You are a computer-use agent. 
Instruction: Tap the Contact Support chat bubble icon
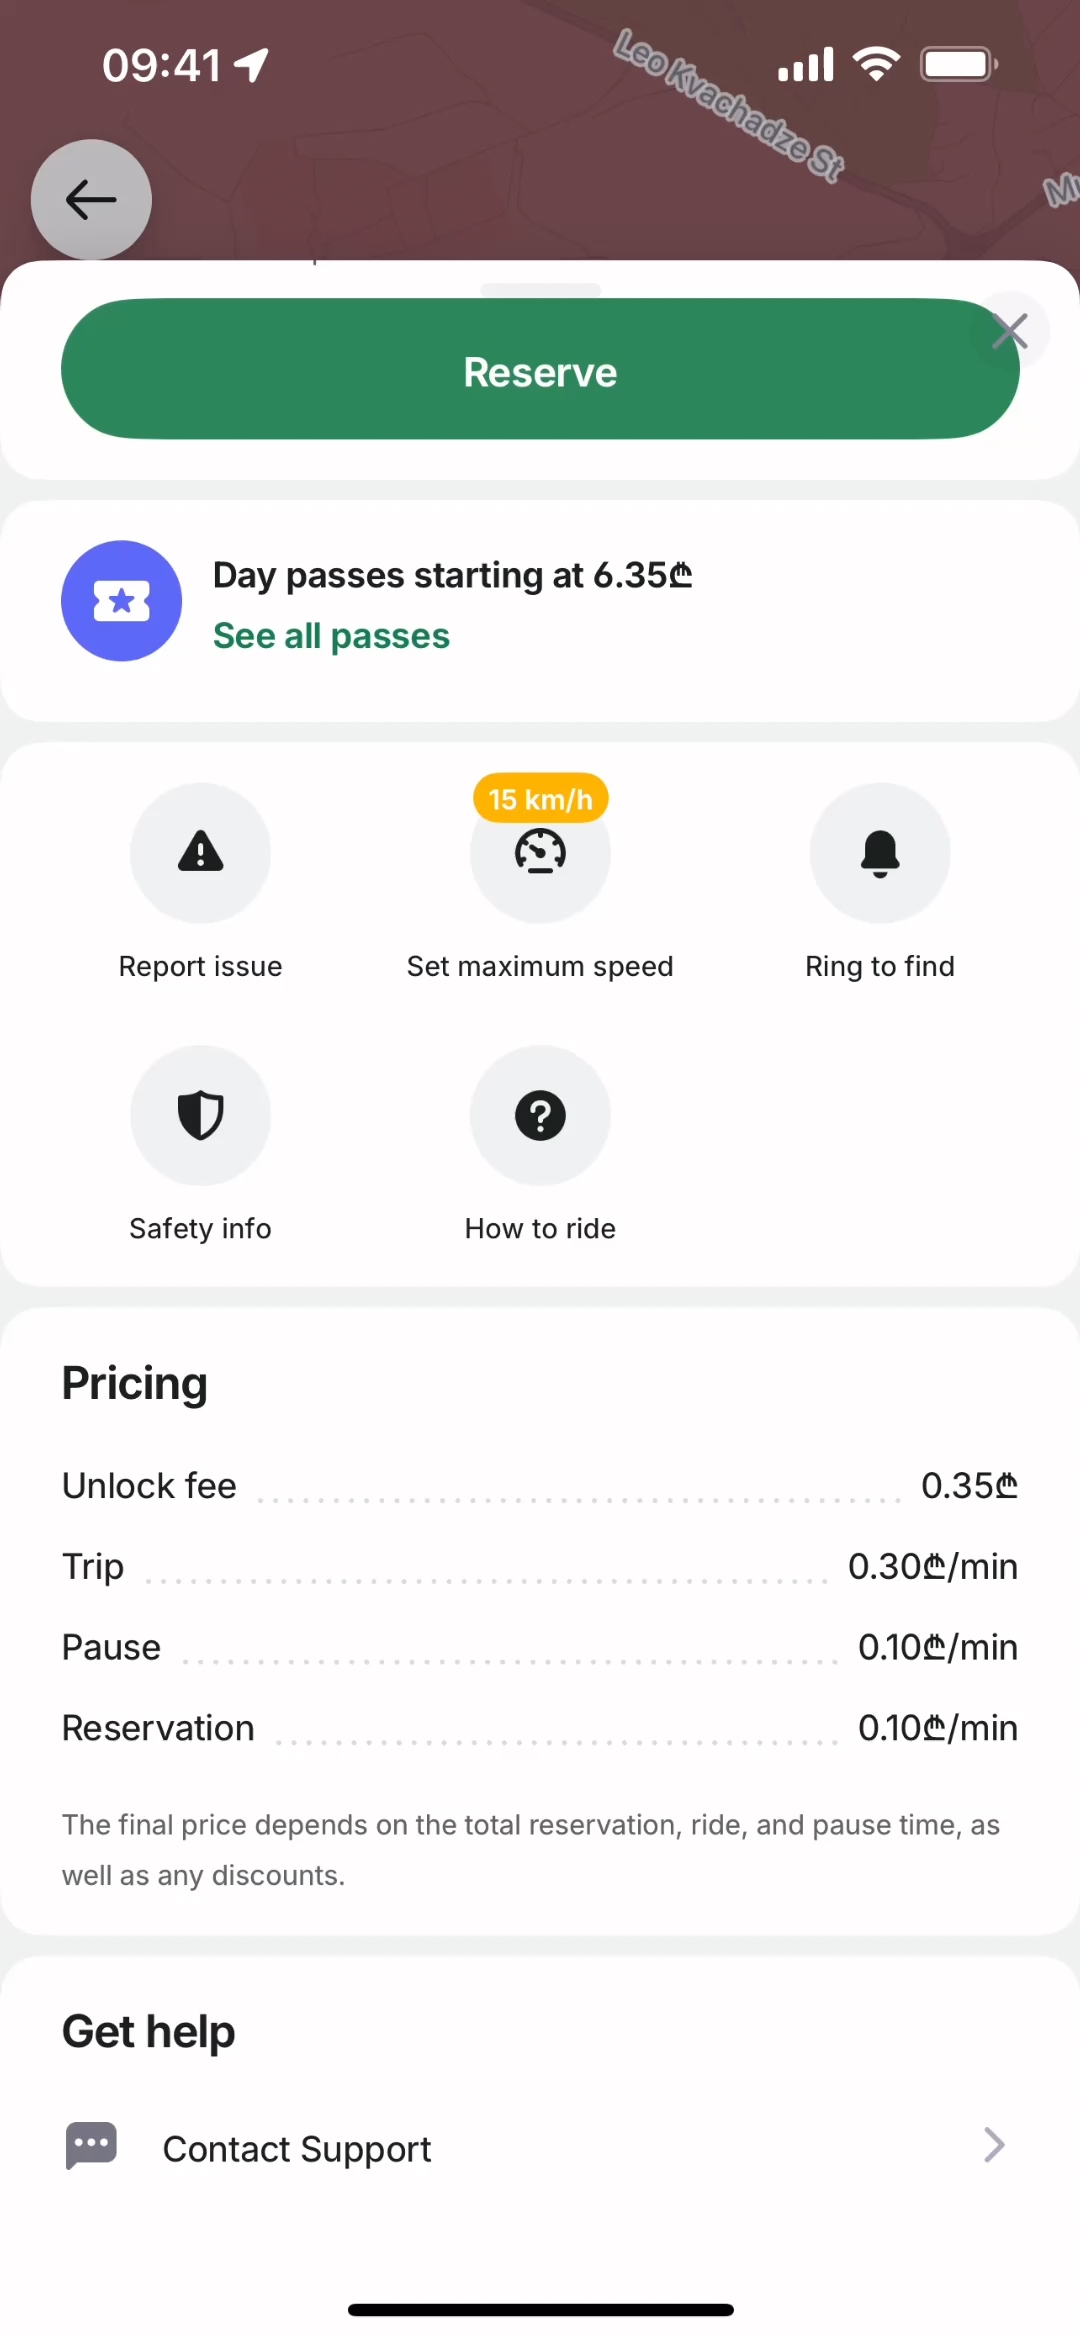coord(91,2145)
